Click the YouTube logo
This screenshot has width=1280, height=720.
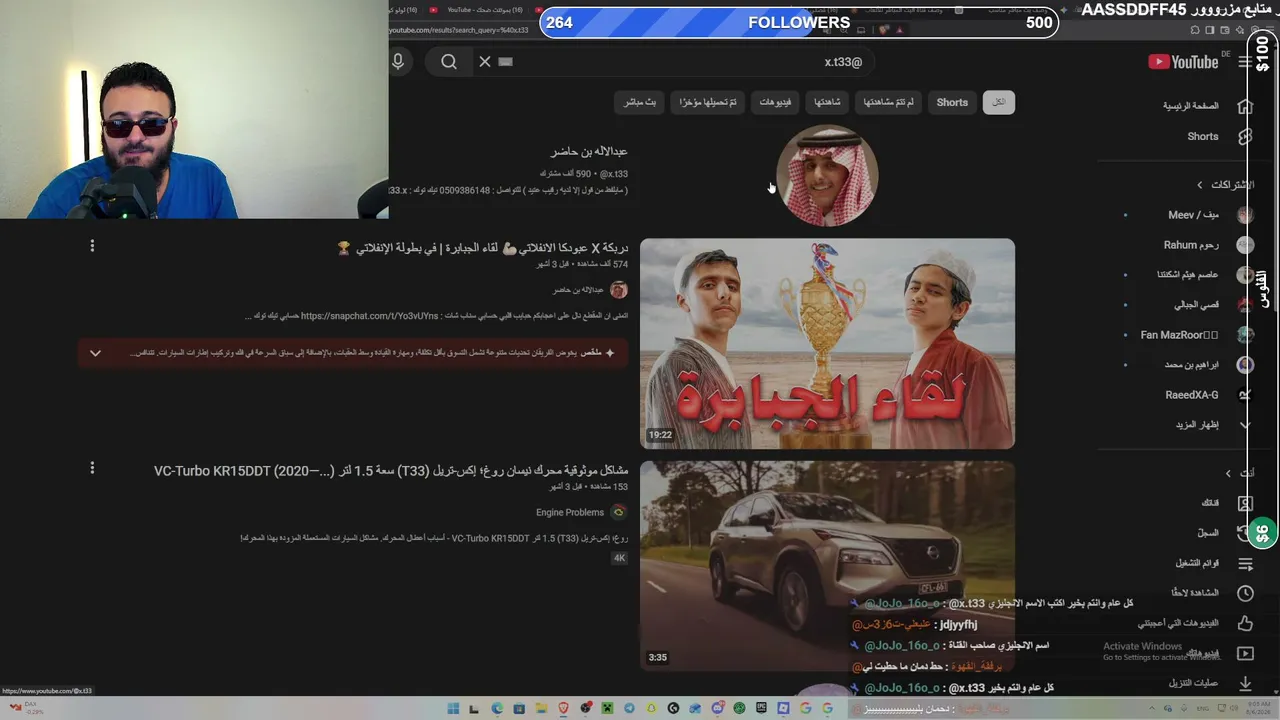[1183, 62]
